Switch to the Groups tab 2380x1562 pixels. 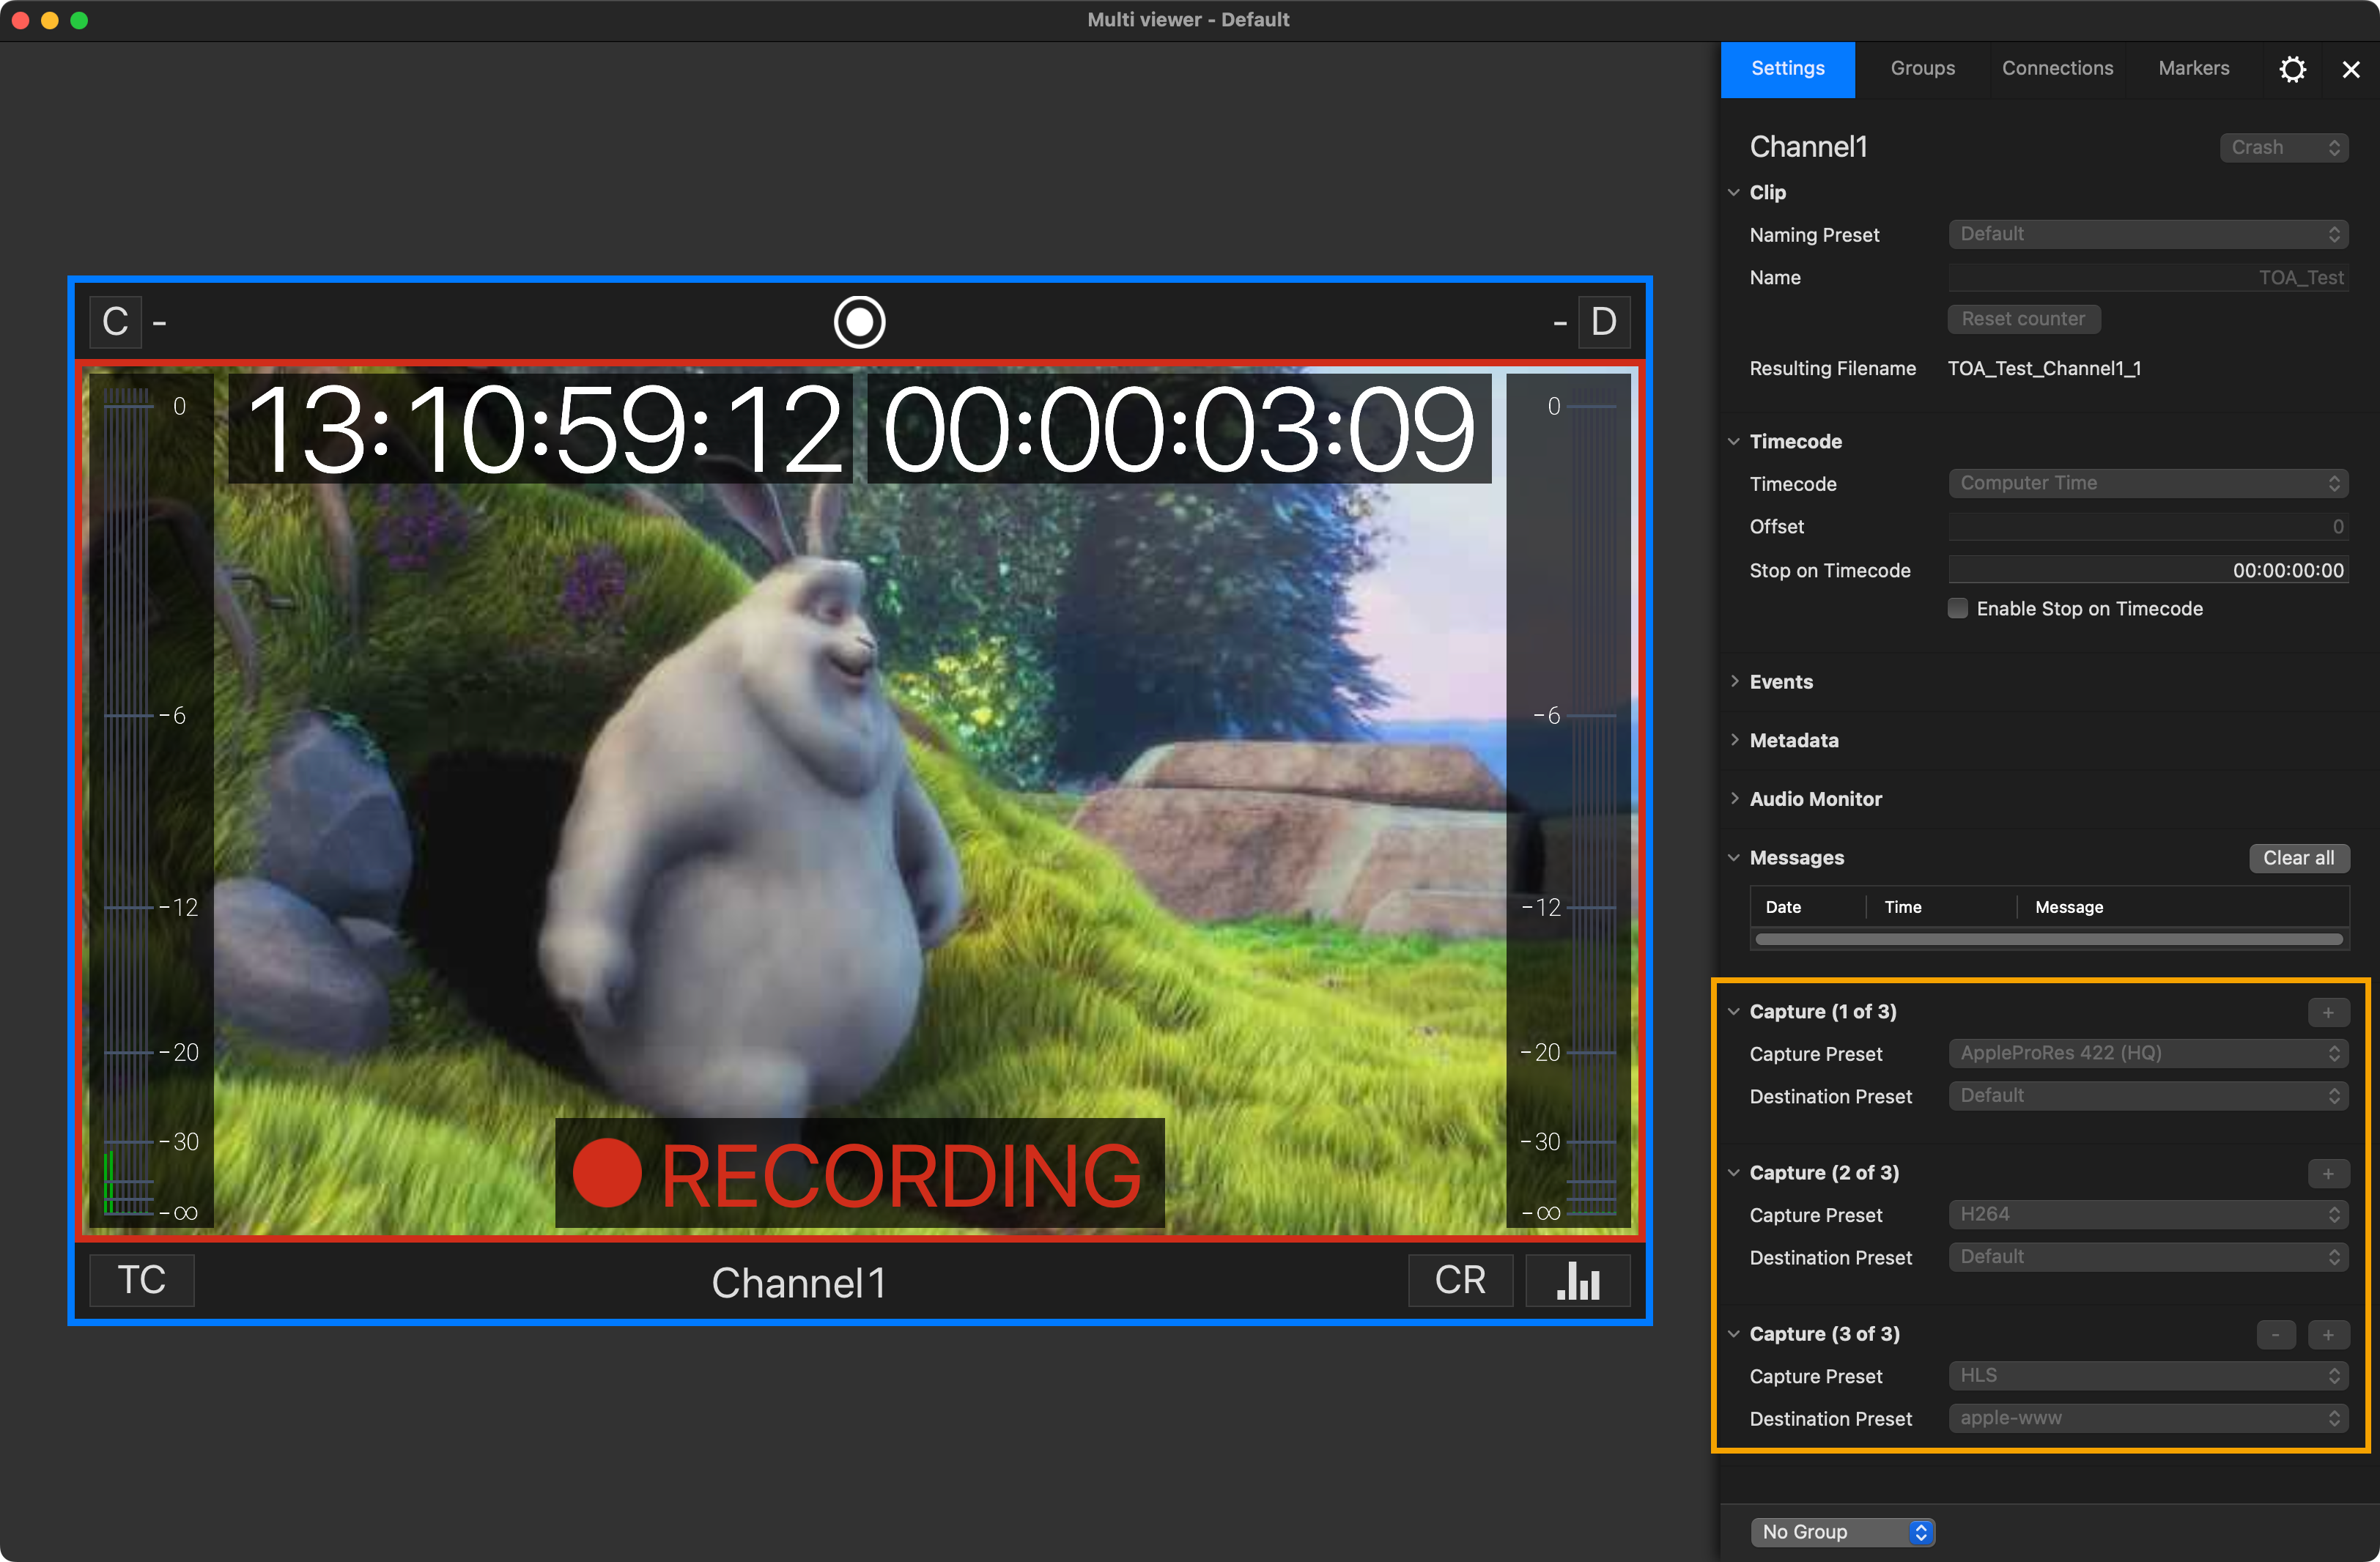pyautogui.click(x=1922, y=69)
